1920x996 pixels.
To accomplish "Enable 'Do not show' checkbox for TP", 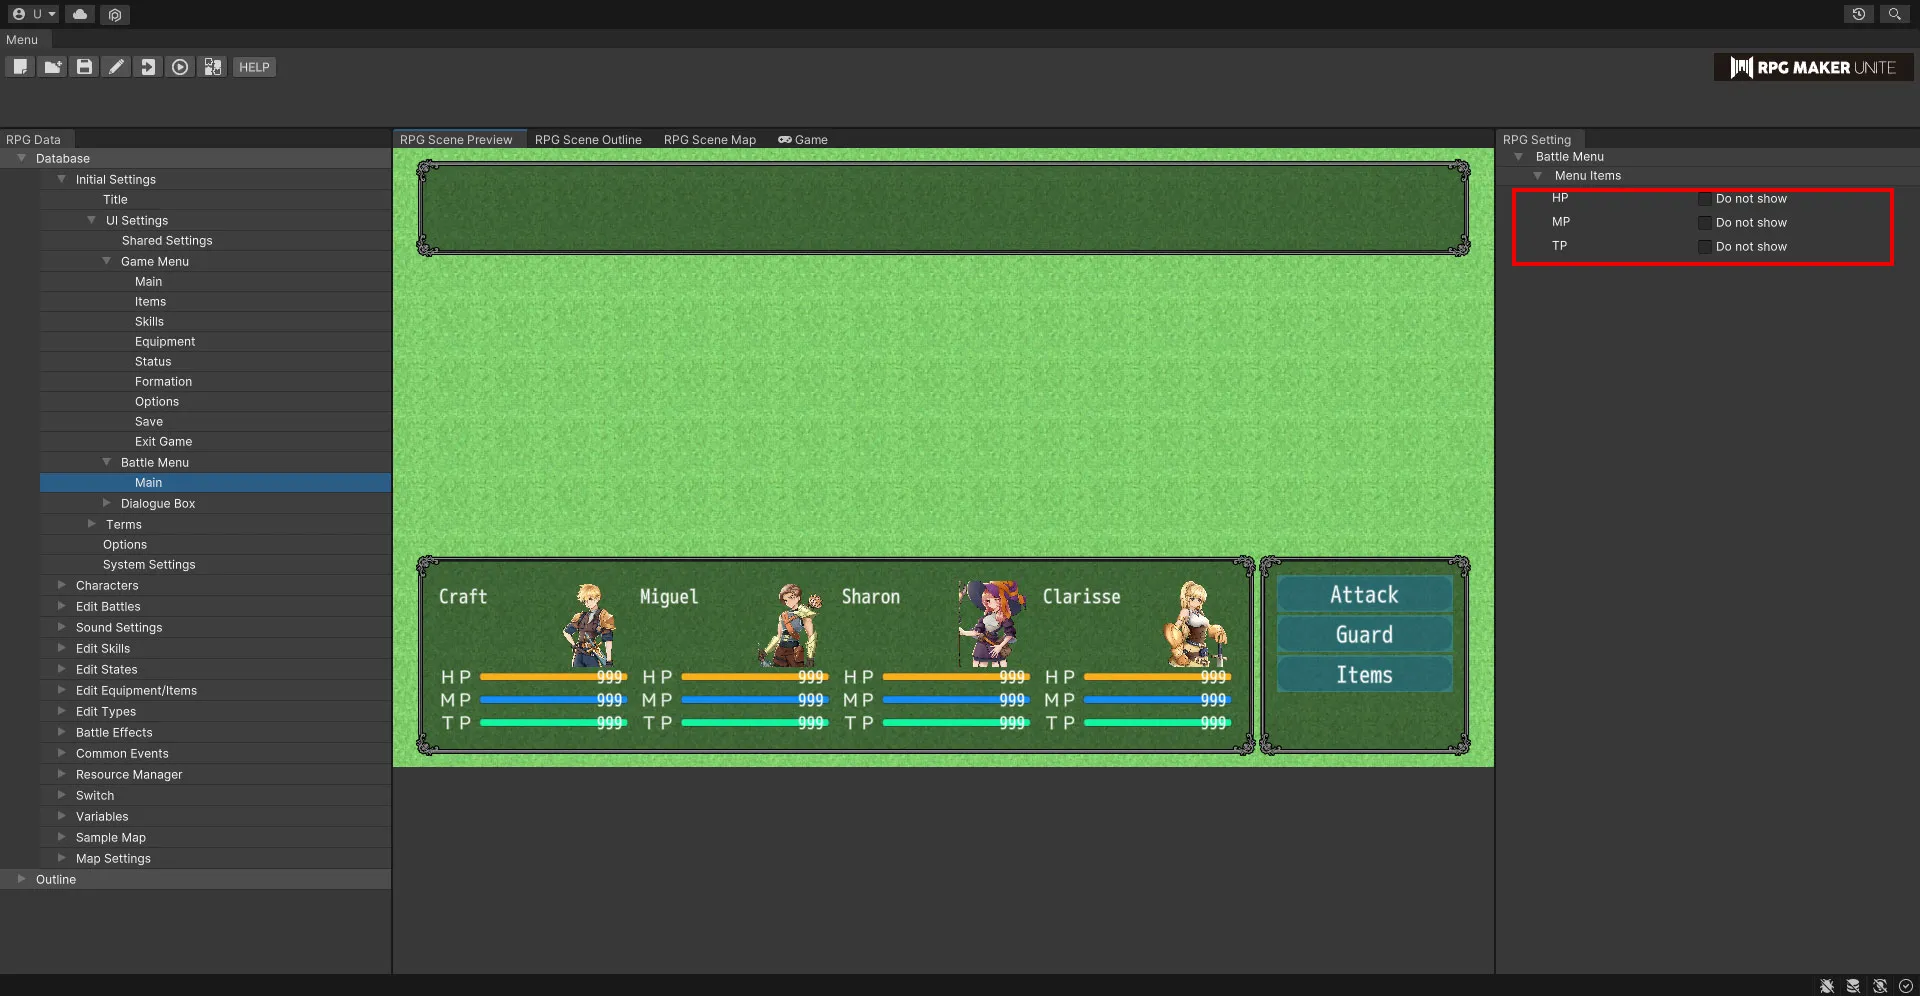I will (x=1705, y=247).
